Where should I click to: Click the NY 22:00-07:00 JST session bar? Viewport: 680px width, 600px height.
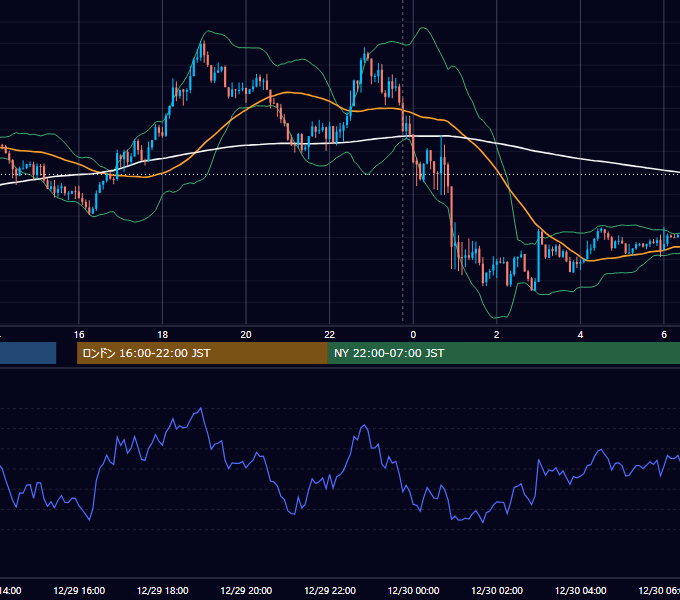pyautogui.click(x=503, y=353)
